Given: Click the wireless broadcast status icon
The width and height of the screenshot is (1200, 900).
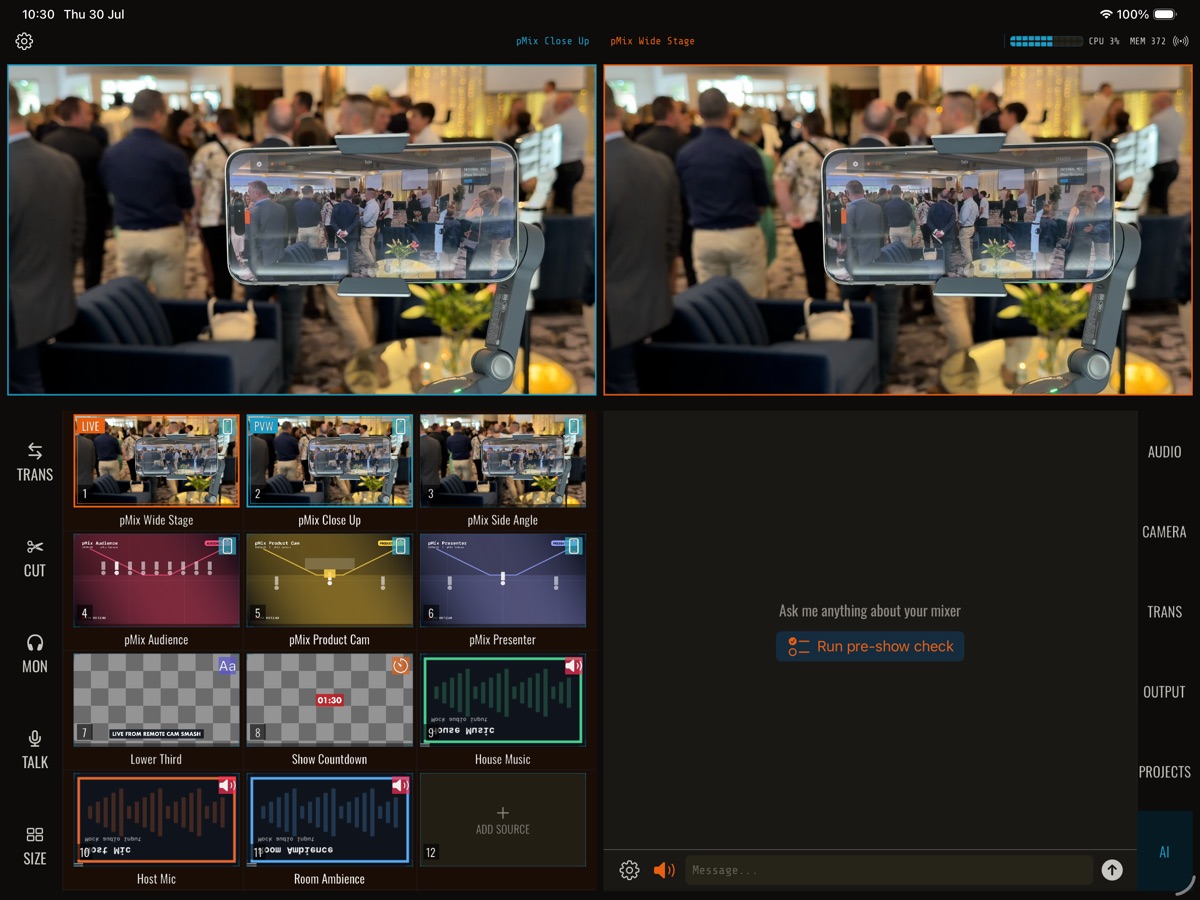Looking at the screenshot, I should click(x=1181, y=41).
